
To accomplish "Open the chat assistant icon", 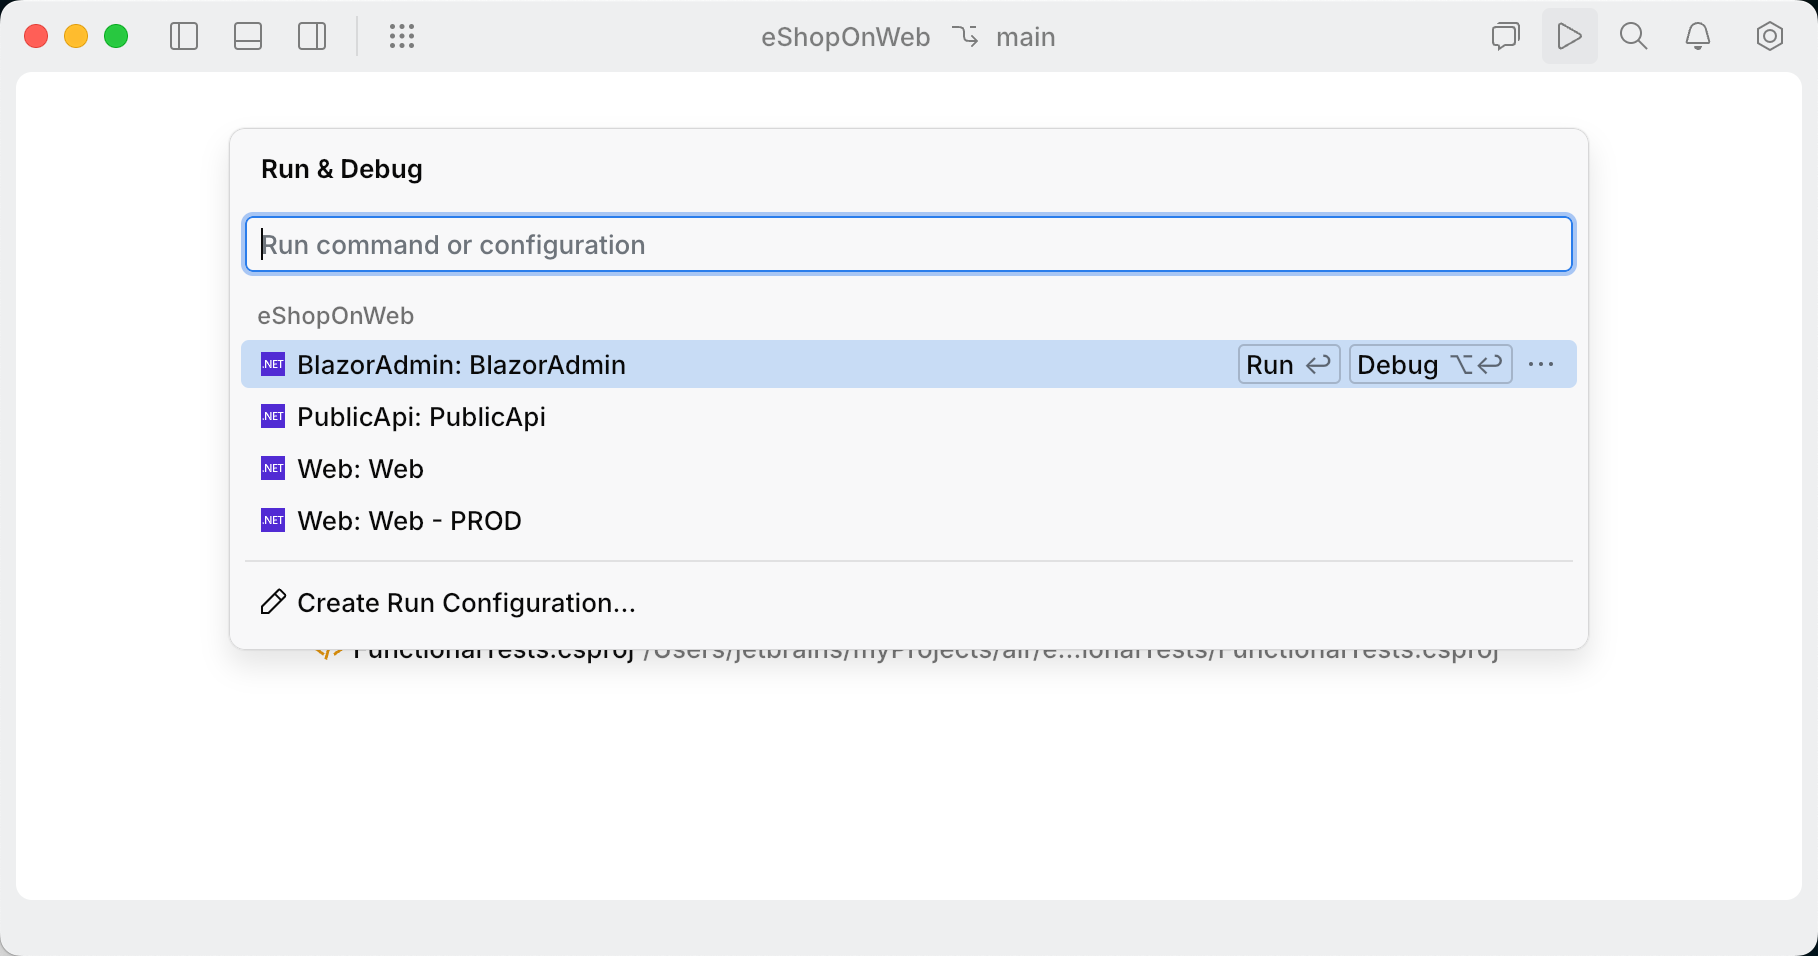I will [x=1505, y=36].
